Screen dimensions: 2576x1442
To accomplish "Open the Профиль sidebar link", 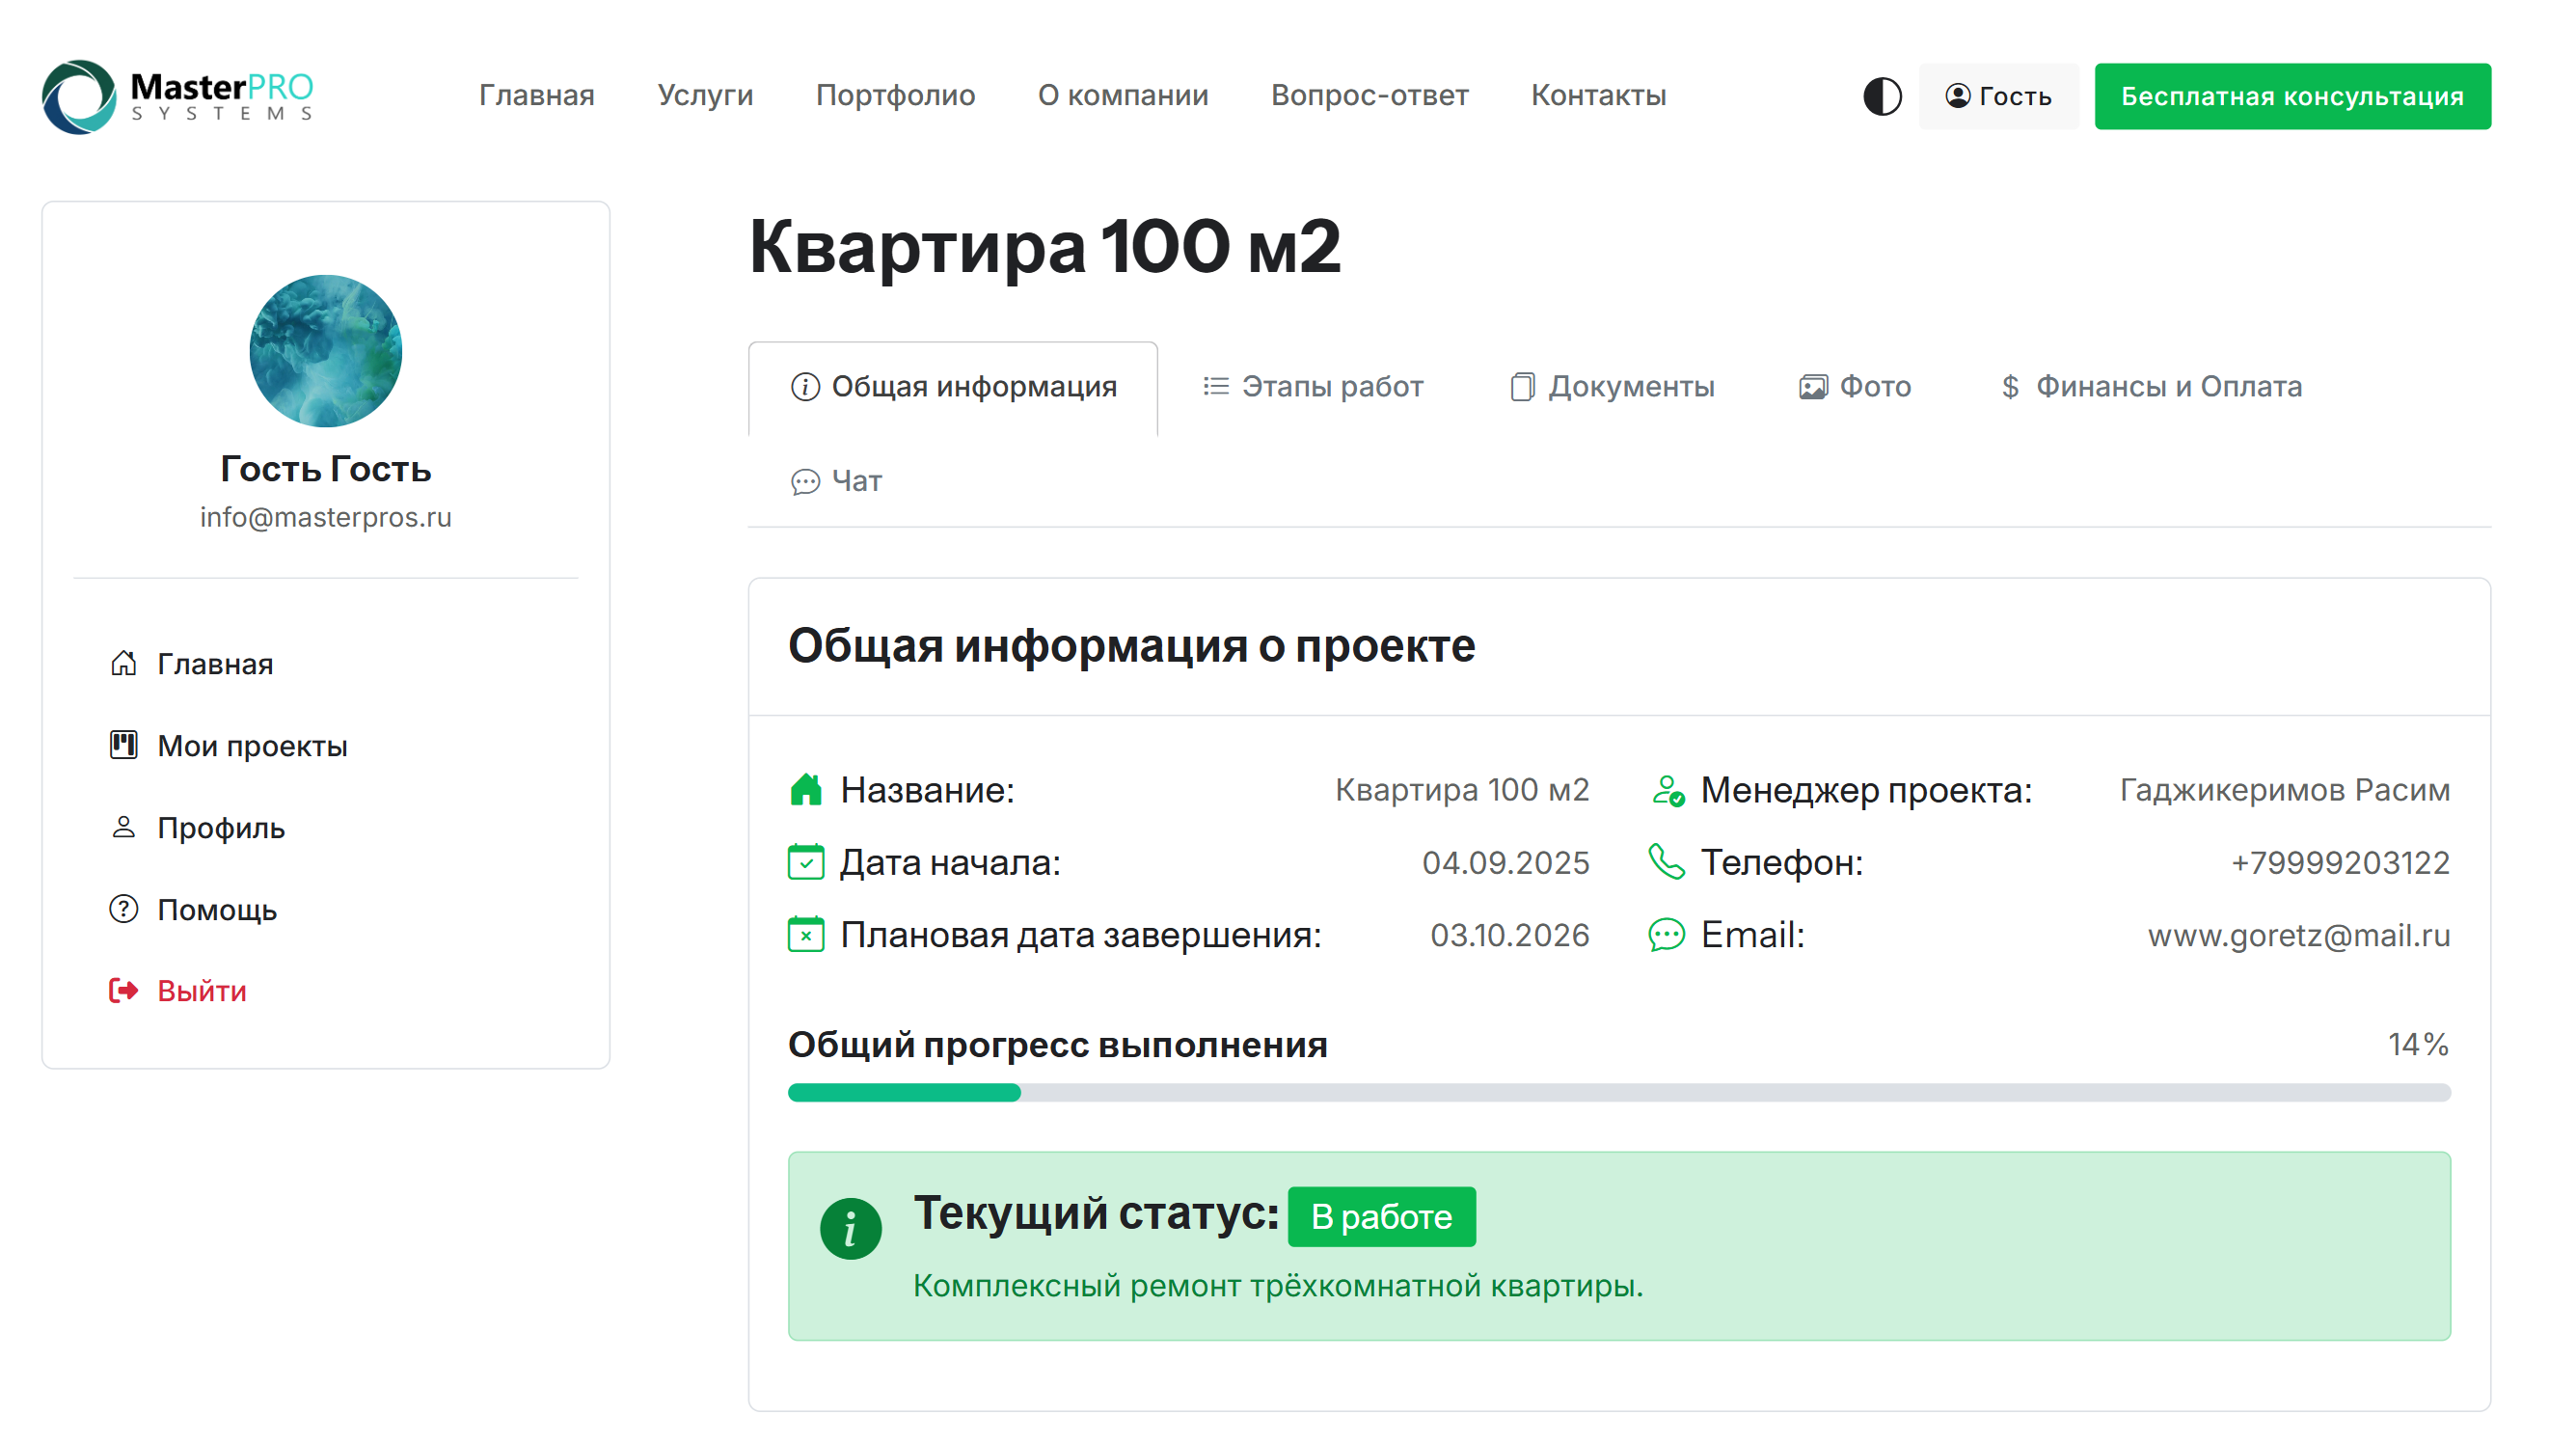I will point(221,828).
